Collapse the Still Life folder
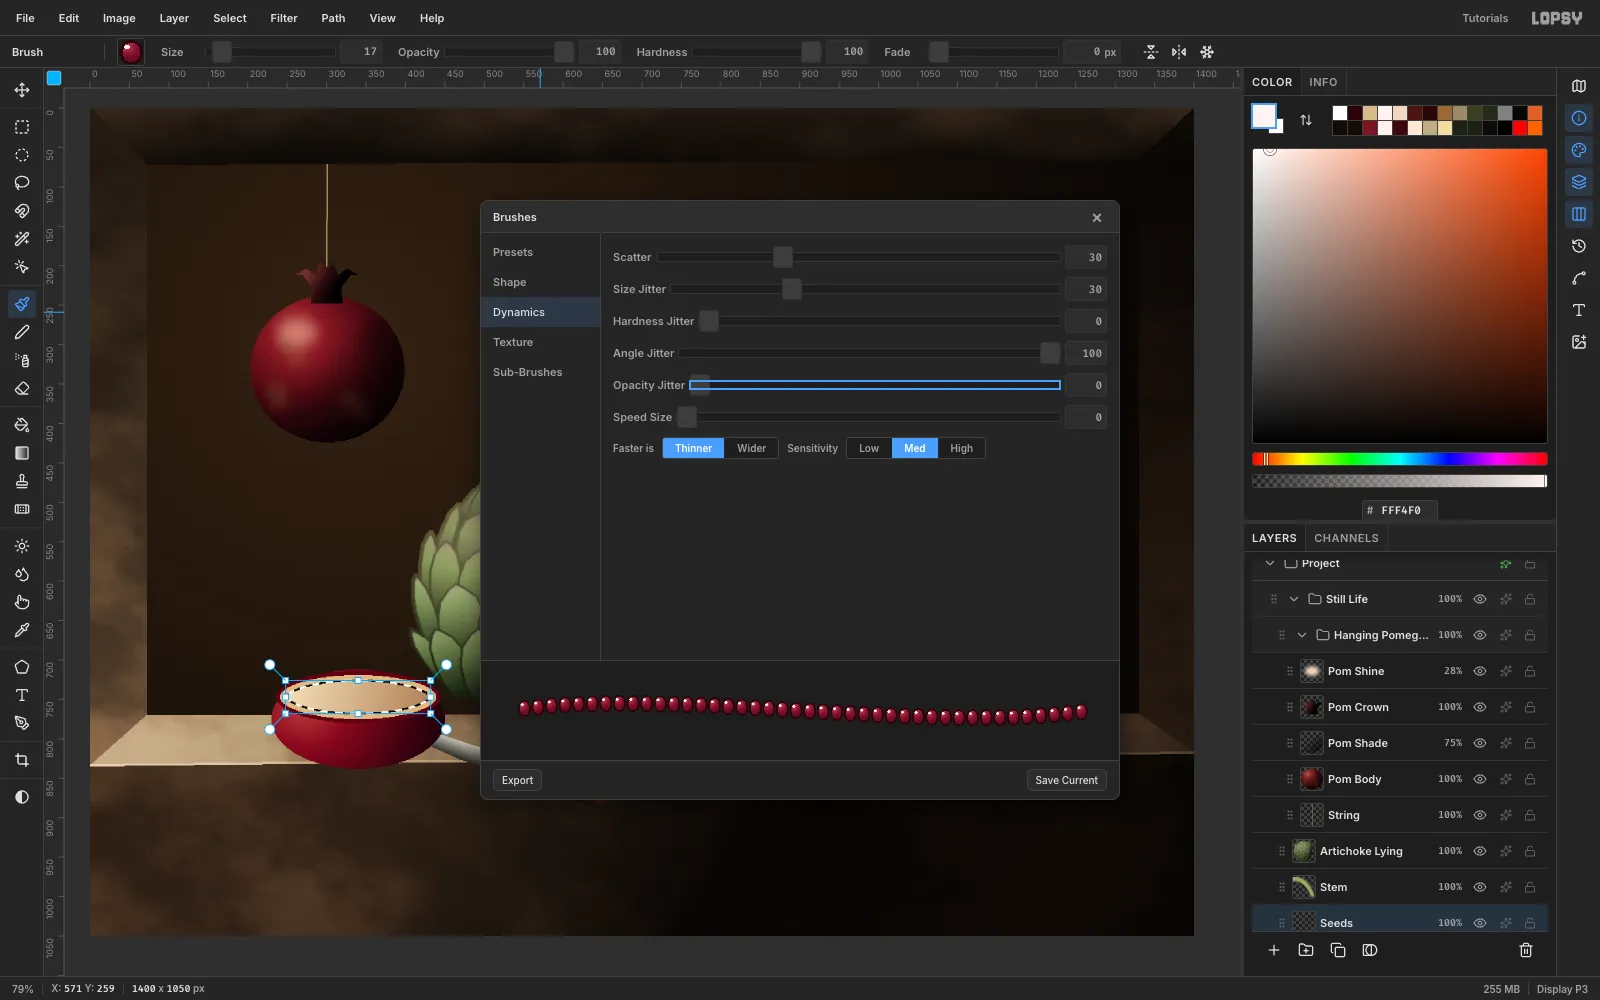The height and width of the screenshot is (1000, 1600). coord(1294,599)
